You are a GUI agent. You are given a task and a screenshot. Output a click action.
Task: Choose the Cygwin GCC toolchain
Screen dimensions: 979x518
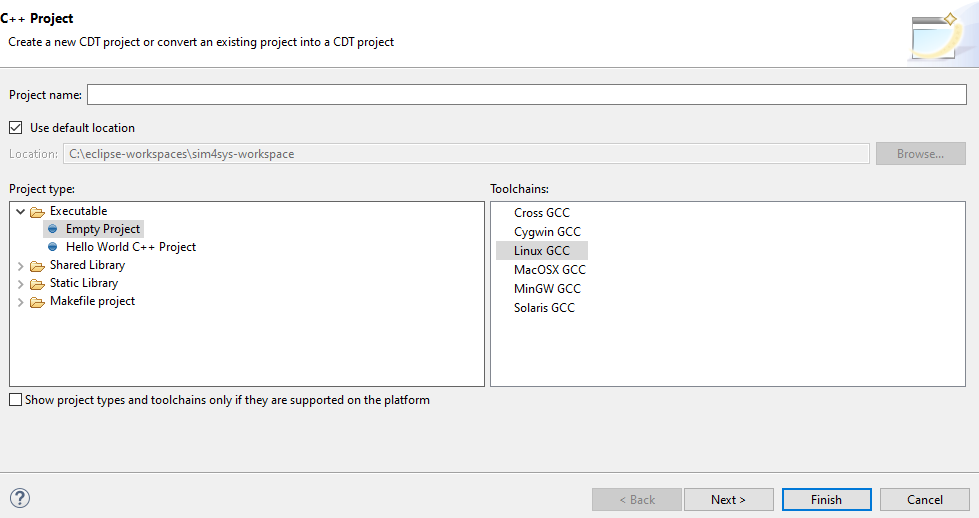tap(548, 232)
